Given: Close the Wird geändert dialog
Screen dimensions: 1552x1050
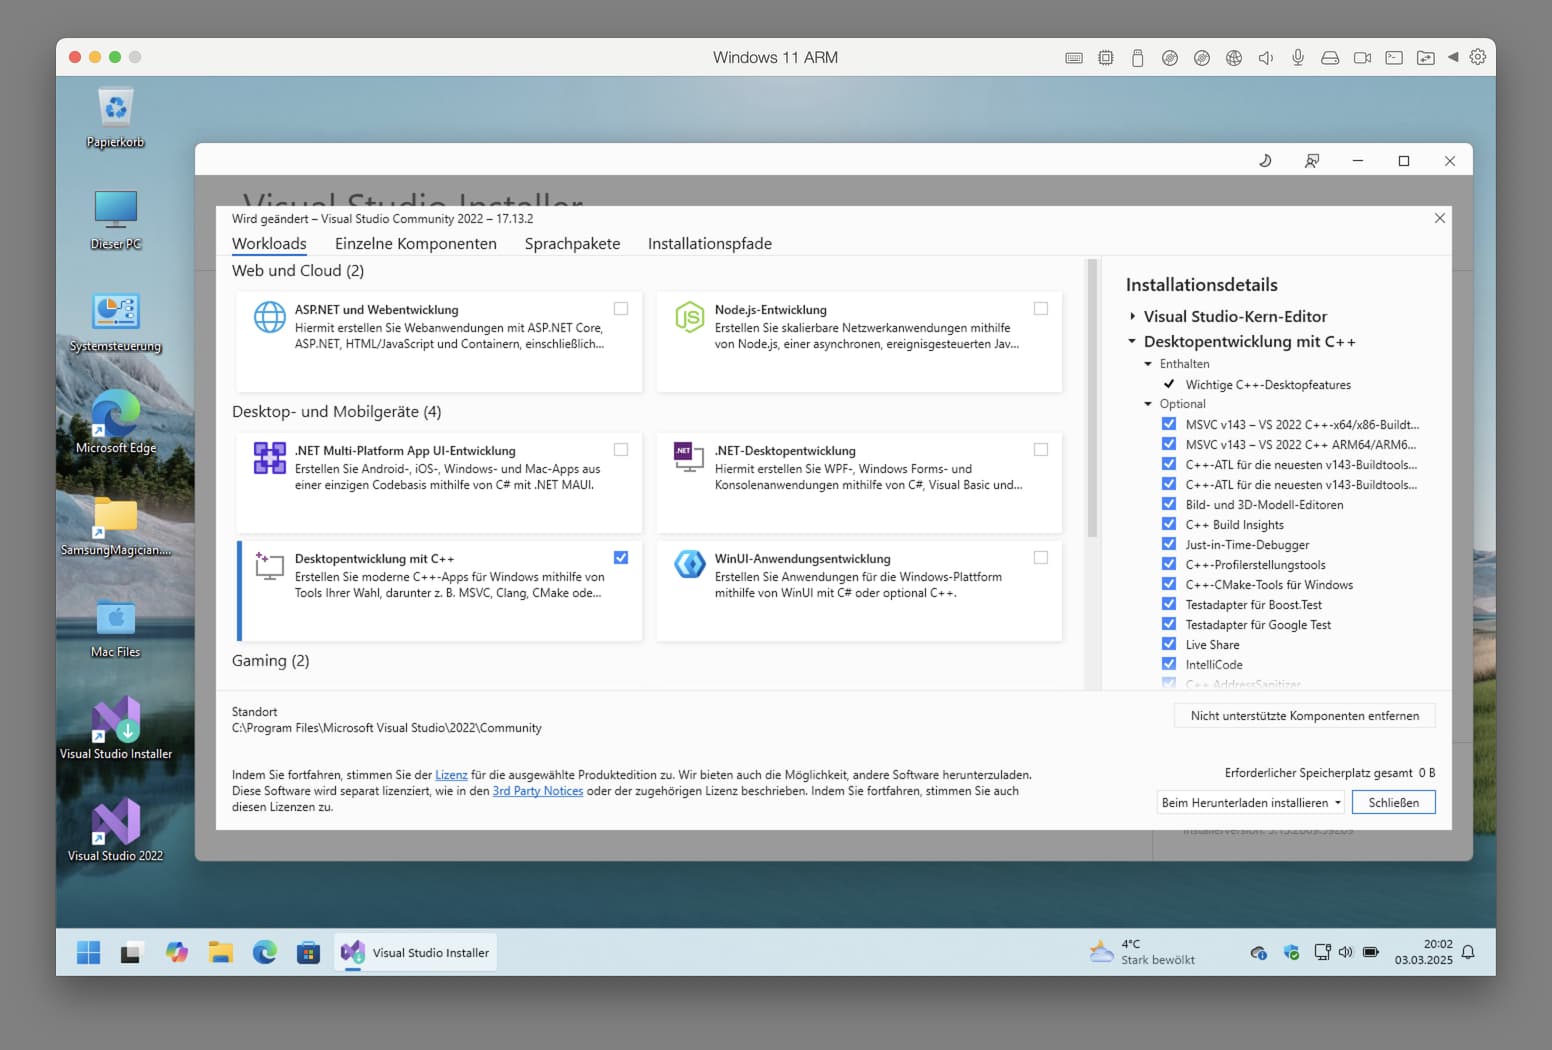Looking at the screenshot, I should pos(1440,218).
